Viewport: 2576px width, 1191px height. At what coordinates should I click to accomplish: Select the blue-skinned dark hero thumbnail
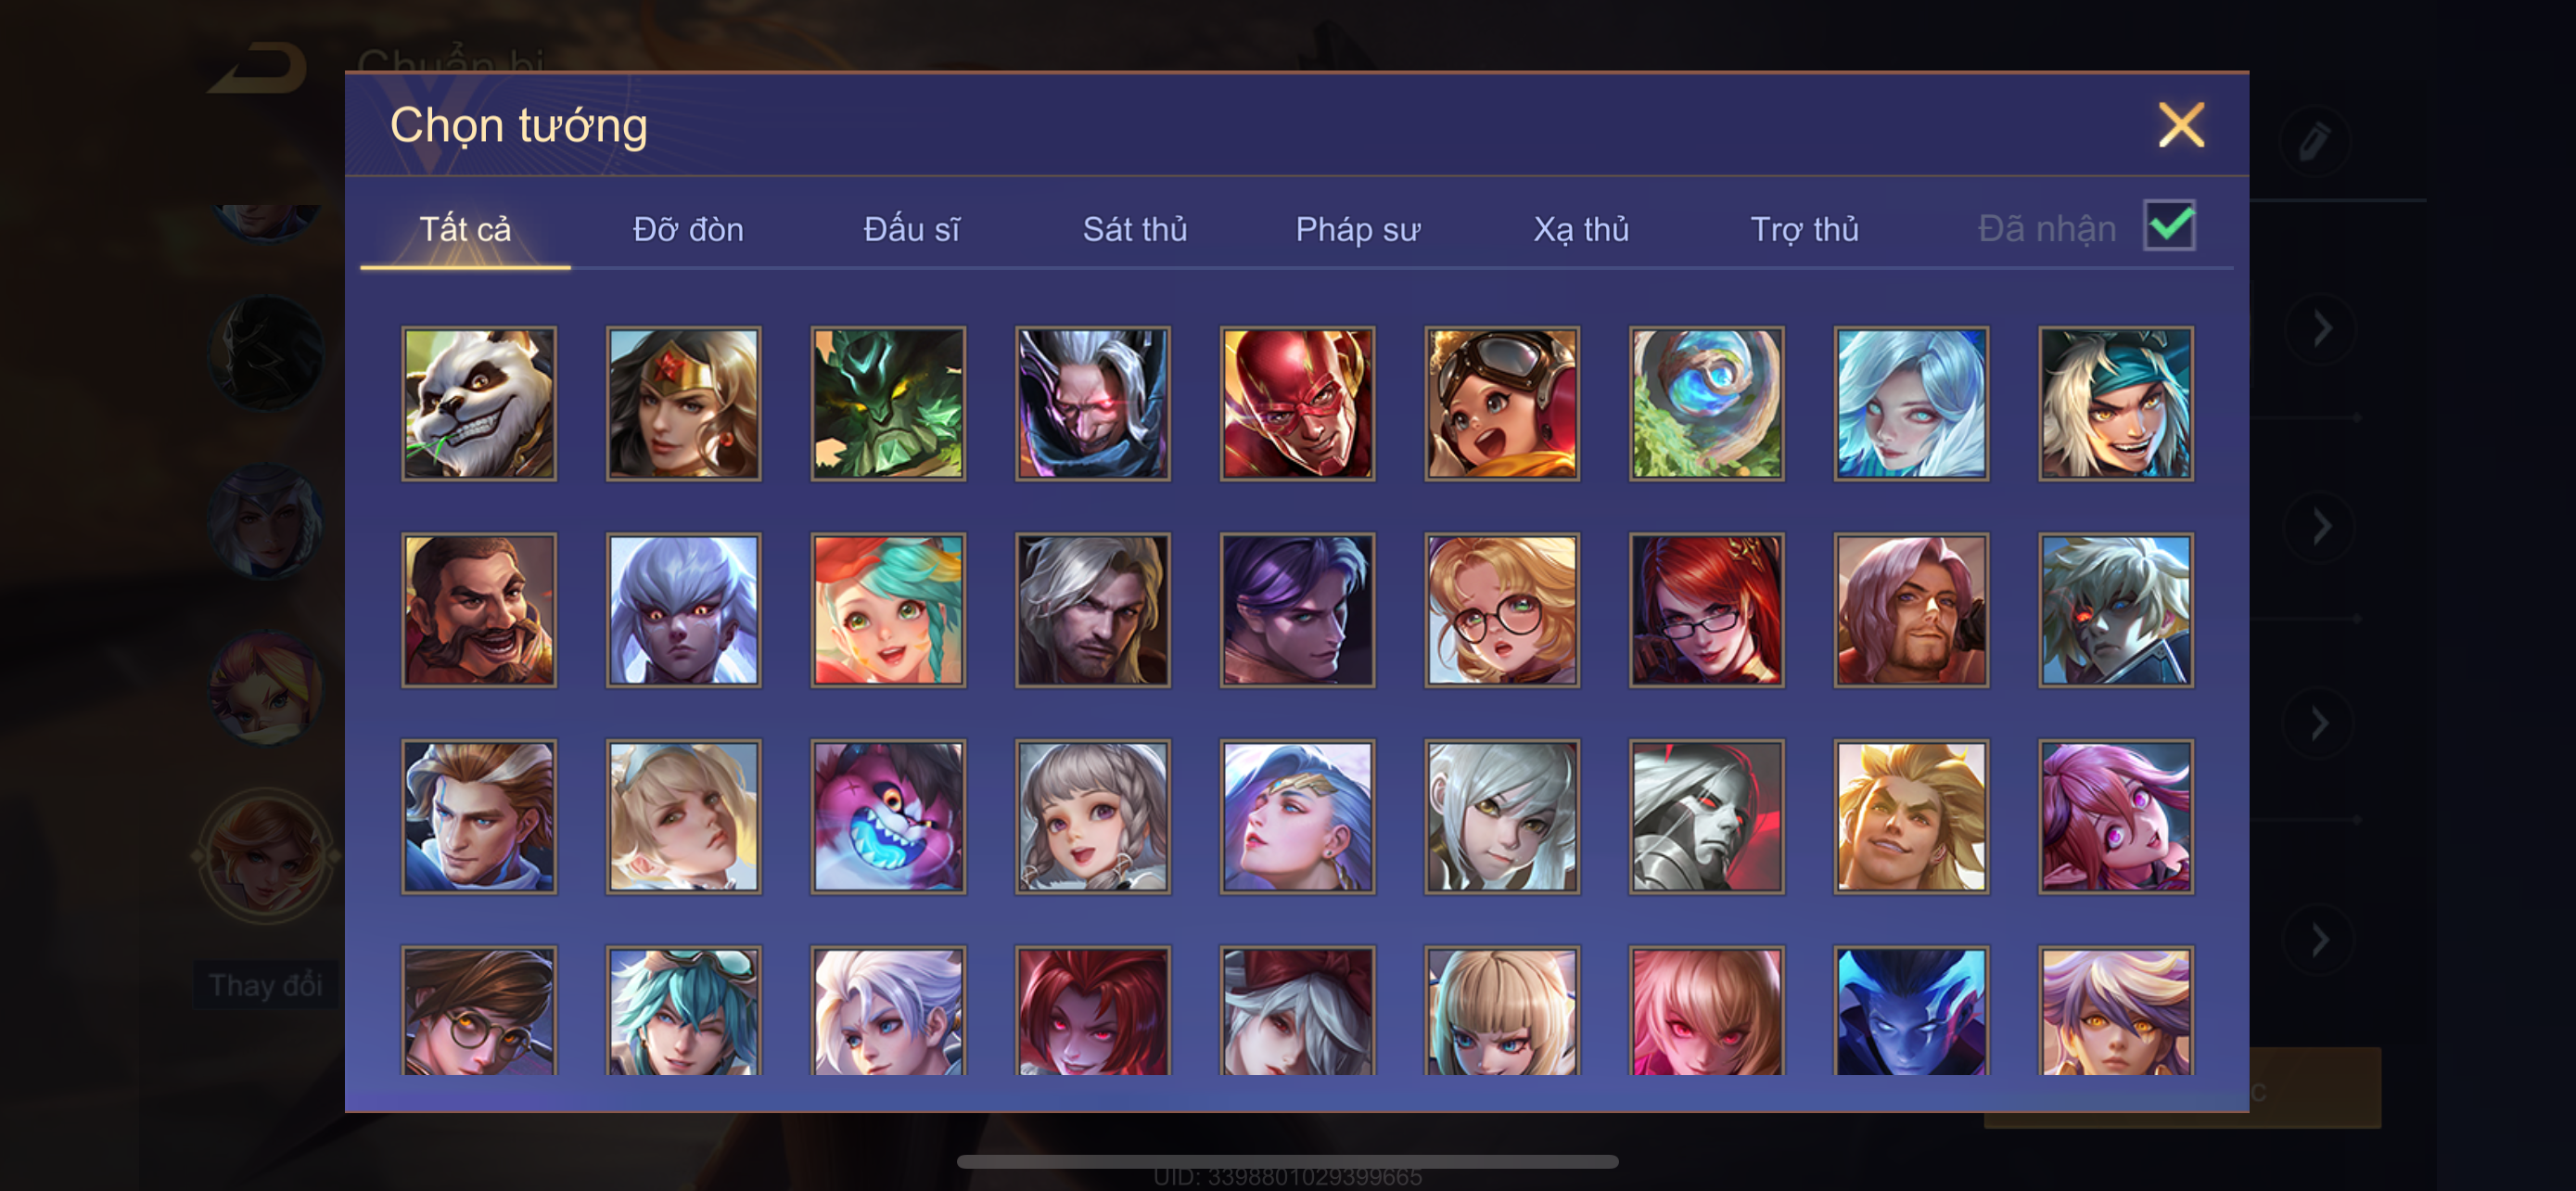coord(1911,1011)
